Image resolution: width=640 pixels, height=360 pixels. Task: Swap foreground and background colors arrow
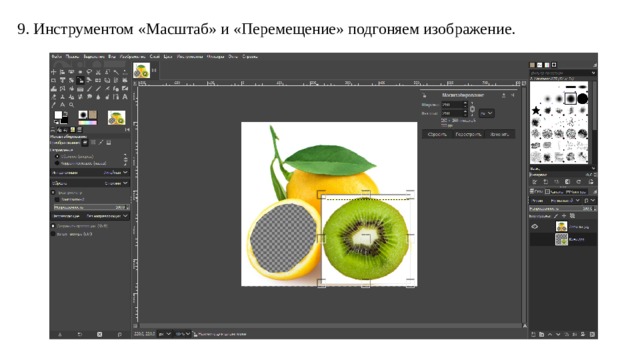[65, 113]
